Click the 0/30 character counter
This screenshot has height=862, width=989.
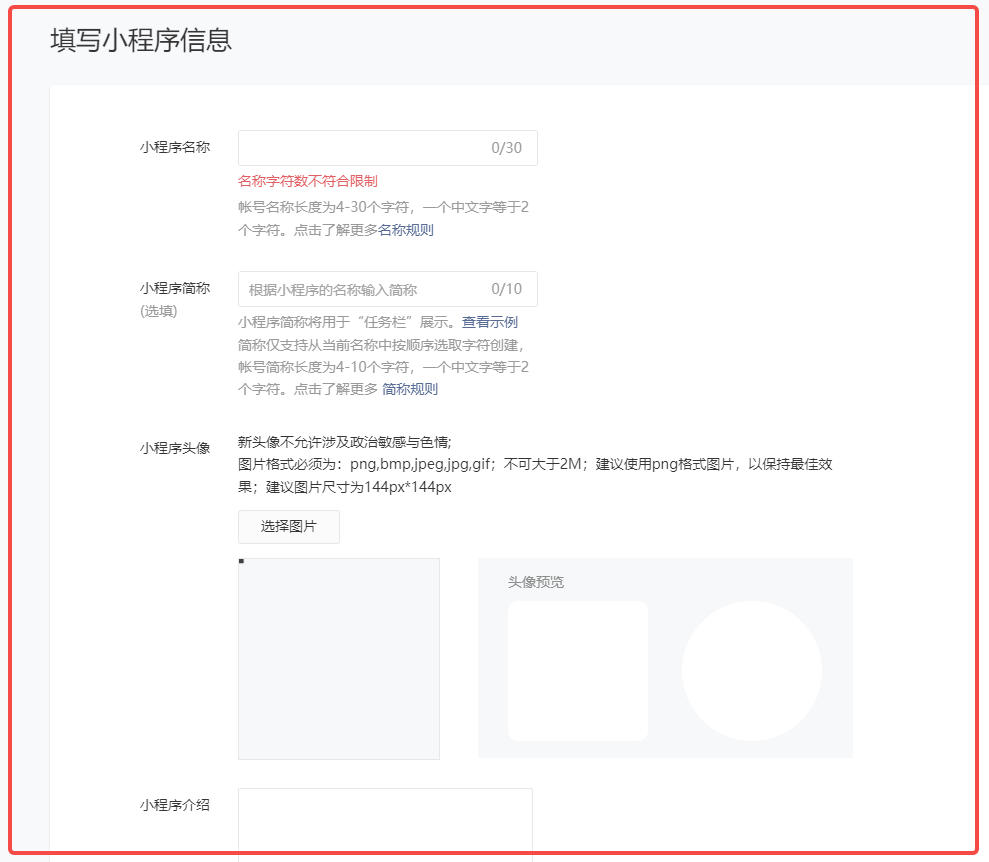click(506, 148)
